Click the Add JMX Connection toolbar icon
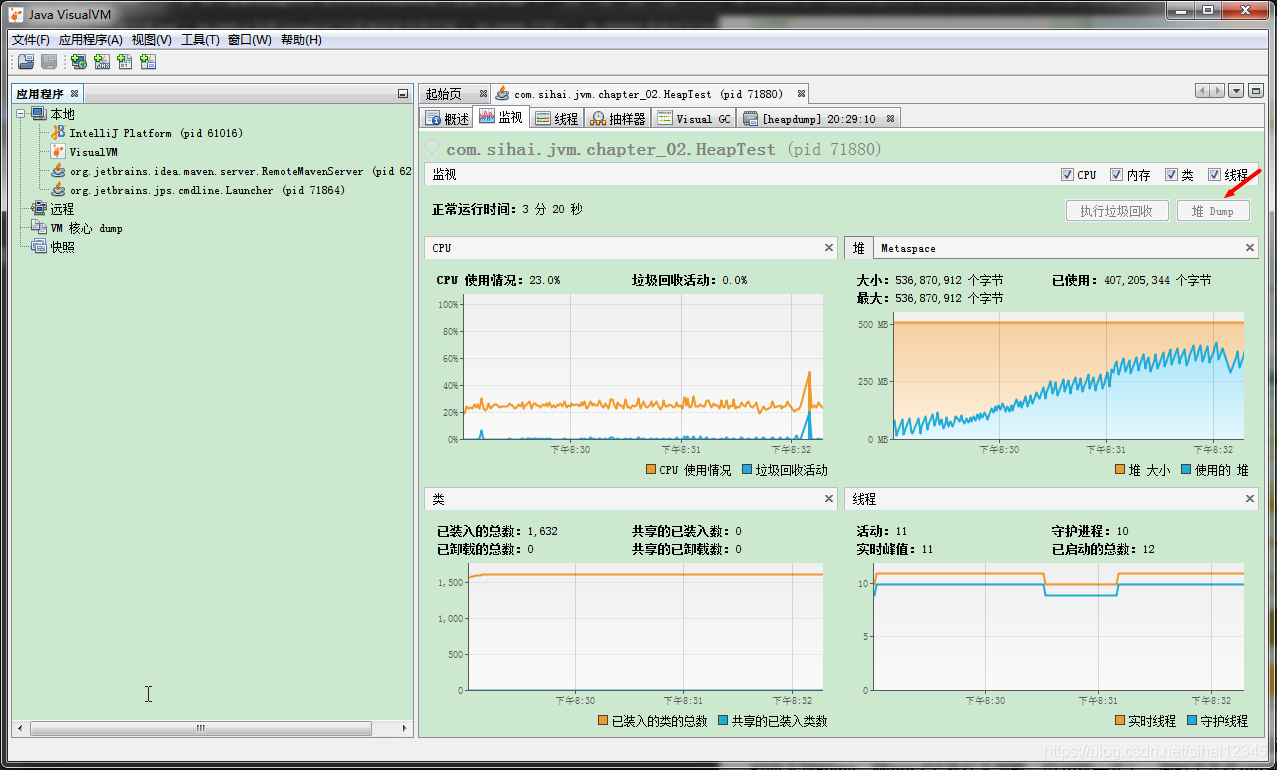This screenshot has width=1277, height=770. click(102, 62)
